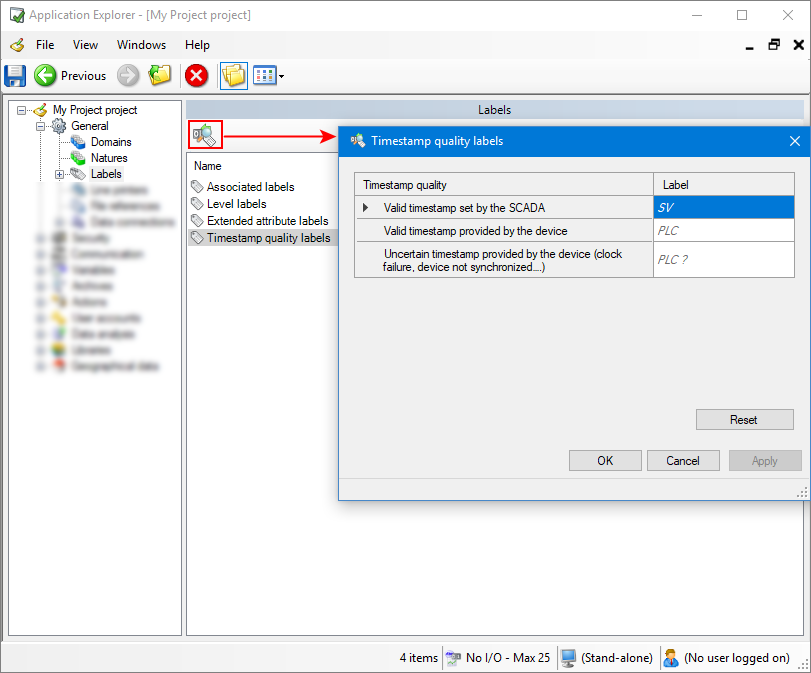Screen dimensions: 811x673
Task: Select Natures in the project tree
Action: coord(108,158)
